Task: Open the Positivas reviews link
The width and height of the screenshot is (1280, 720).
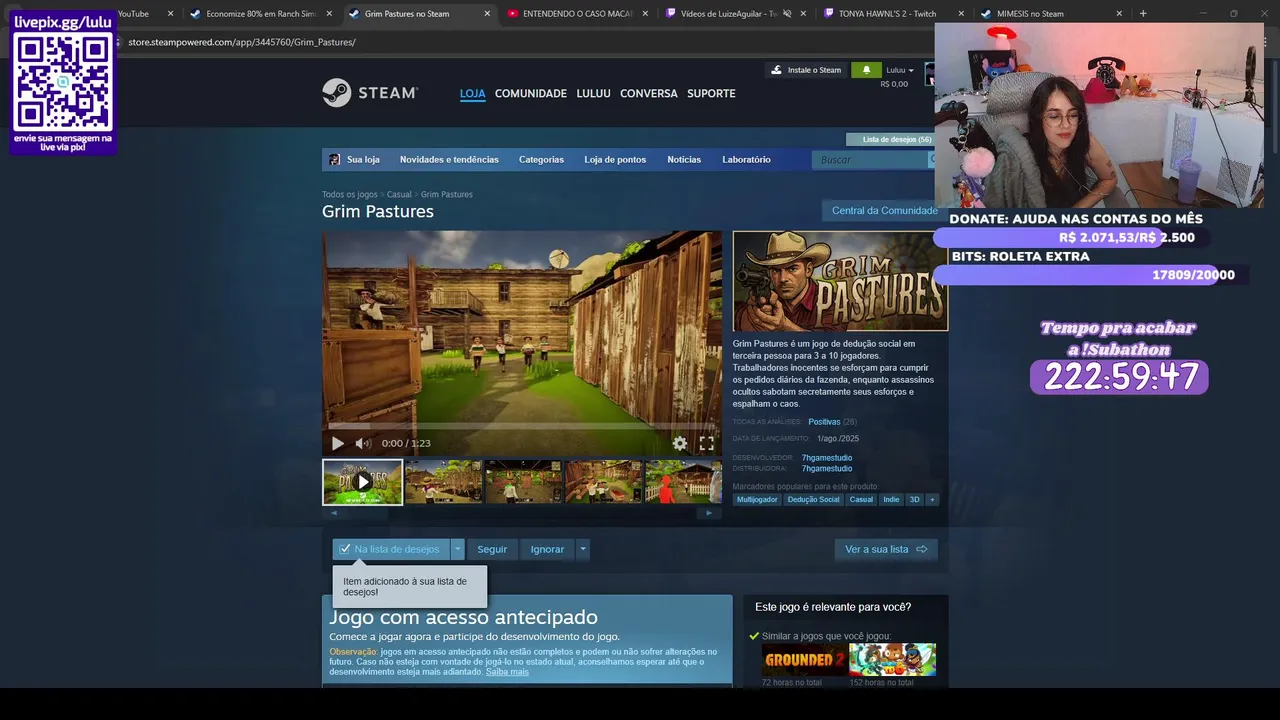Action: tap(824, 422)
